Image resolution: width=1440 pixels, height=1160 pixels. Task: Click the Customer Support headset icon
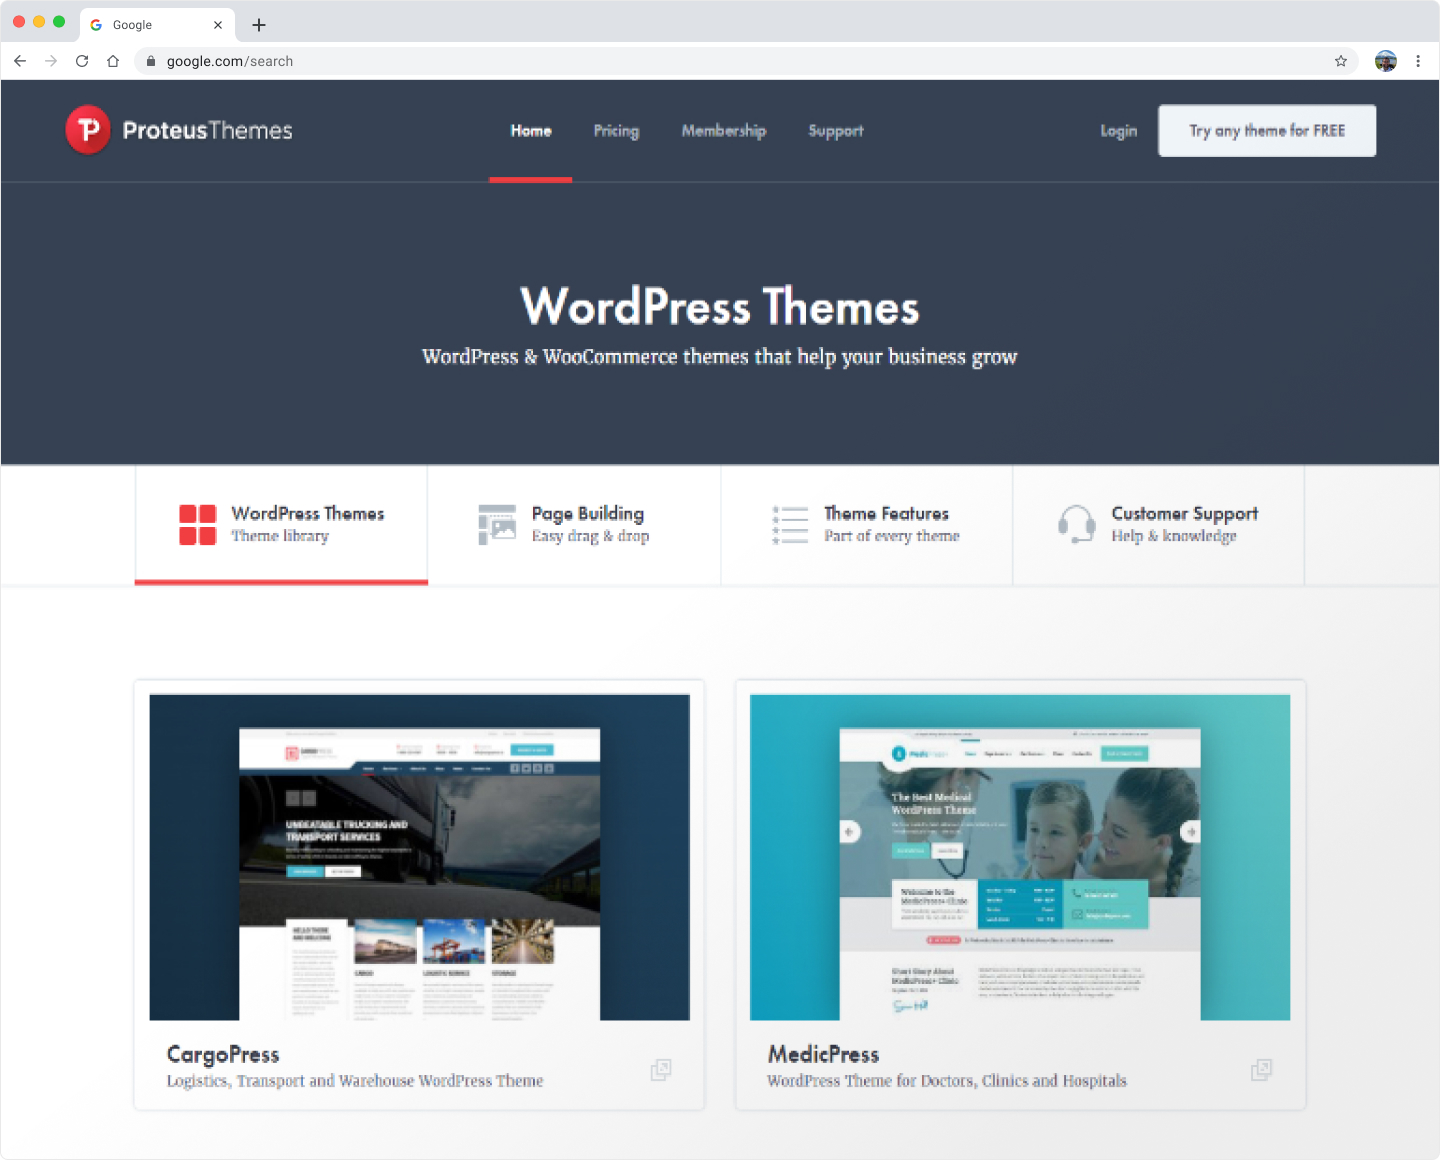pos(1077,525)
